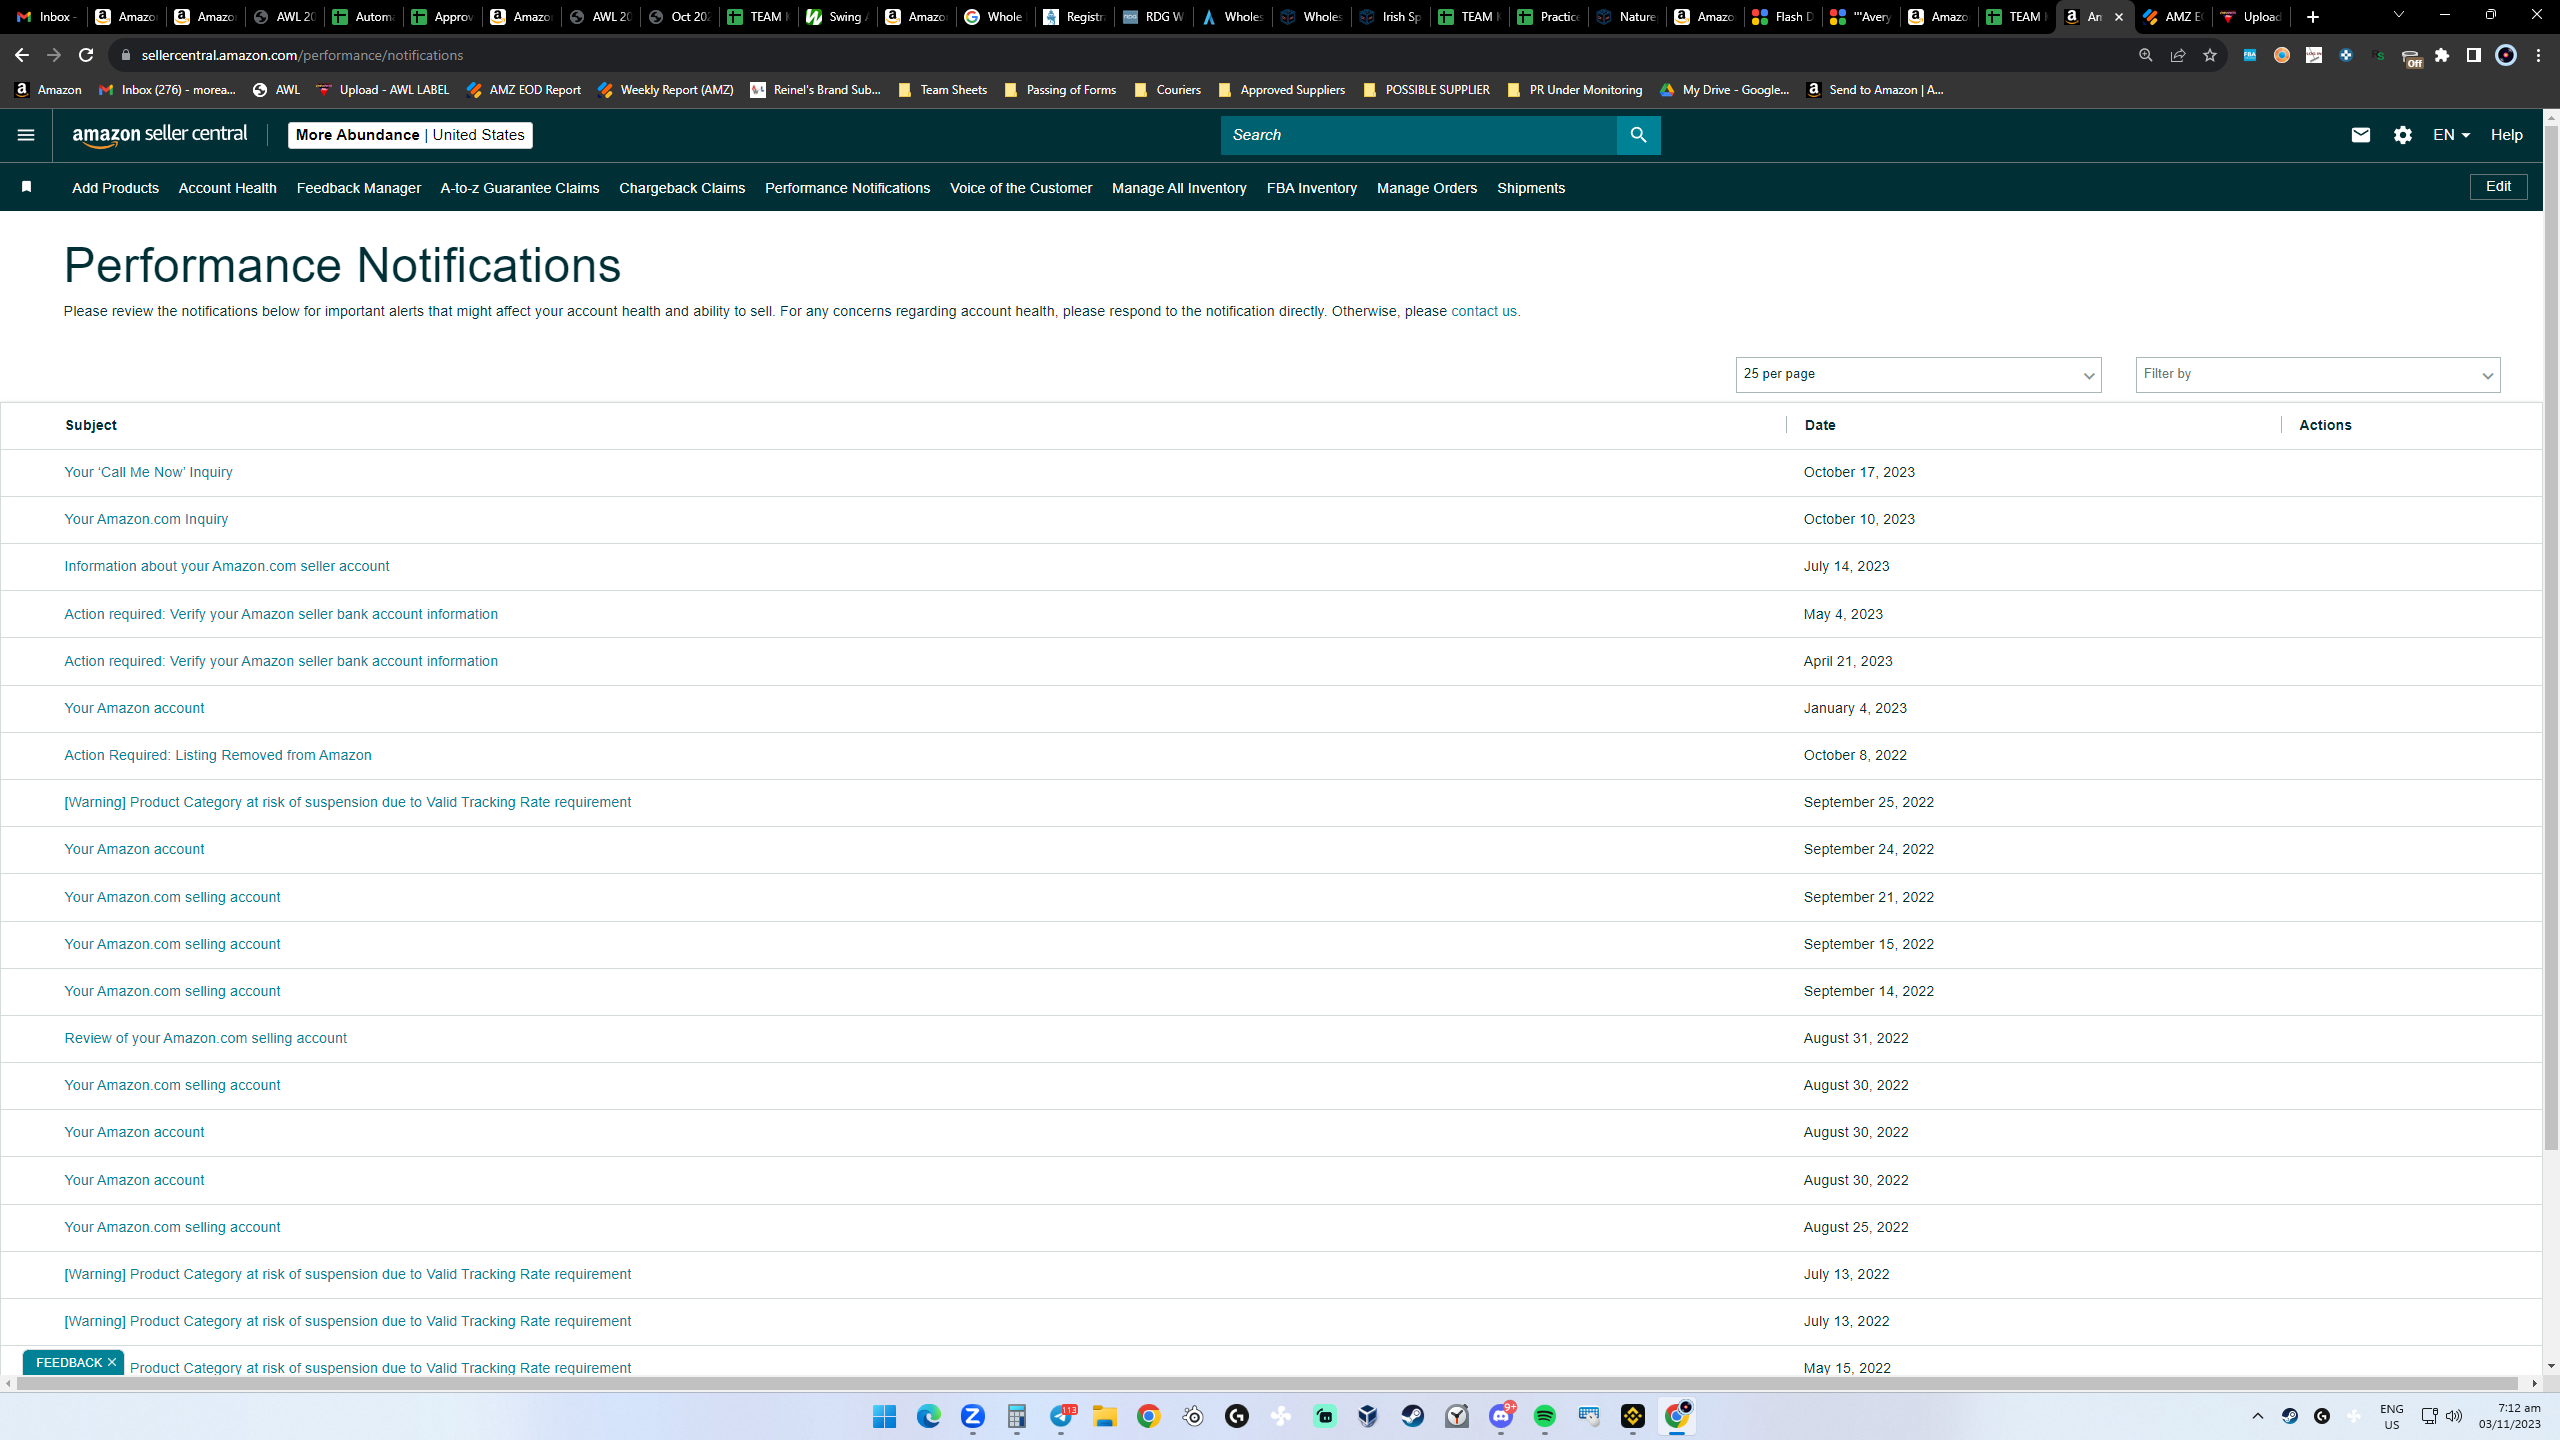Open Chargeback Claims menu item
This screenshot has width=2560, height=1440.
pyautogui.click(x=682, y=188)
